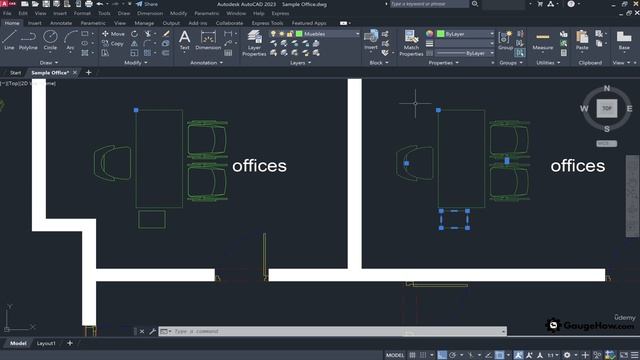Image resolution: width=640 pixels, height=360 pixels.
Task: Click the Erase tool icon
Action: point(166,34)
